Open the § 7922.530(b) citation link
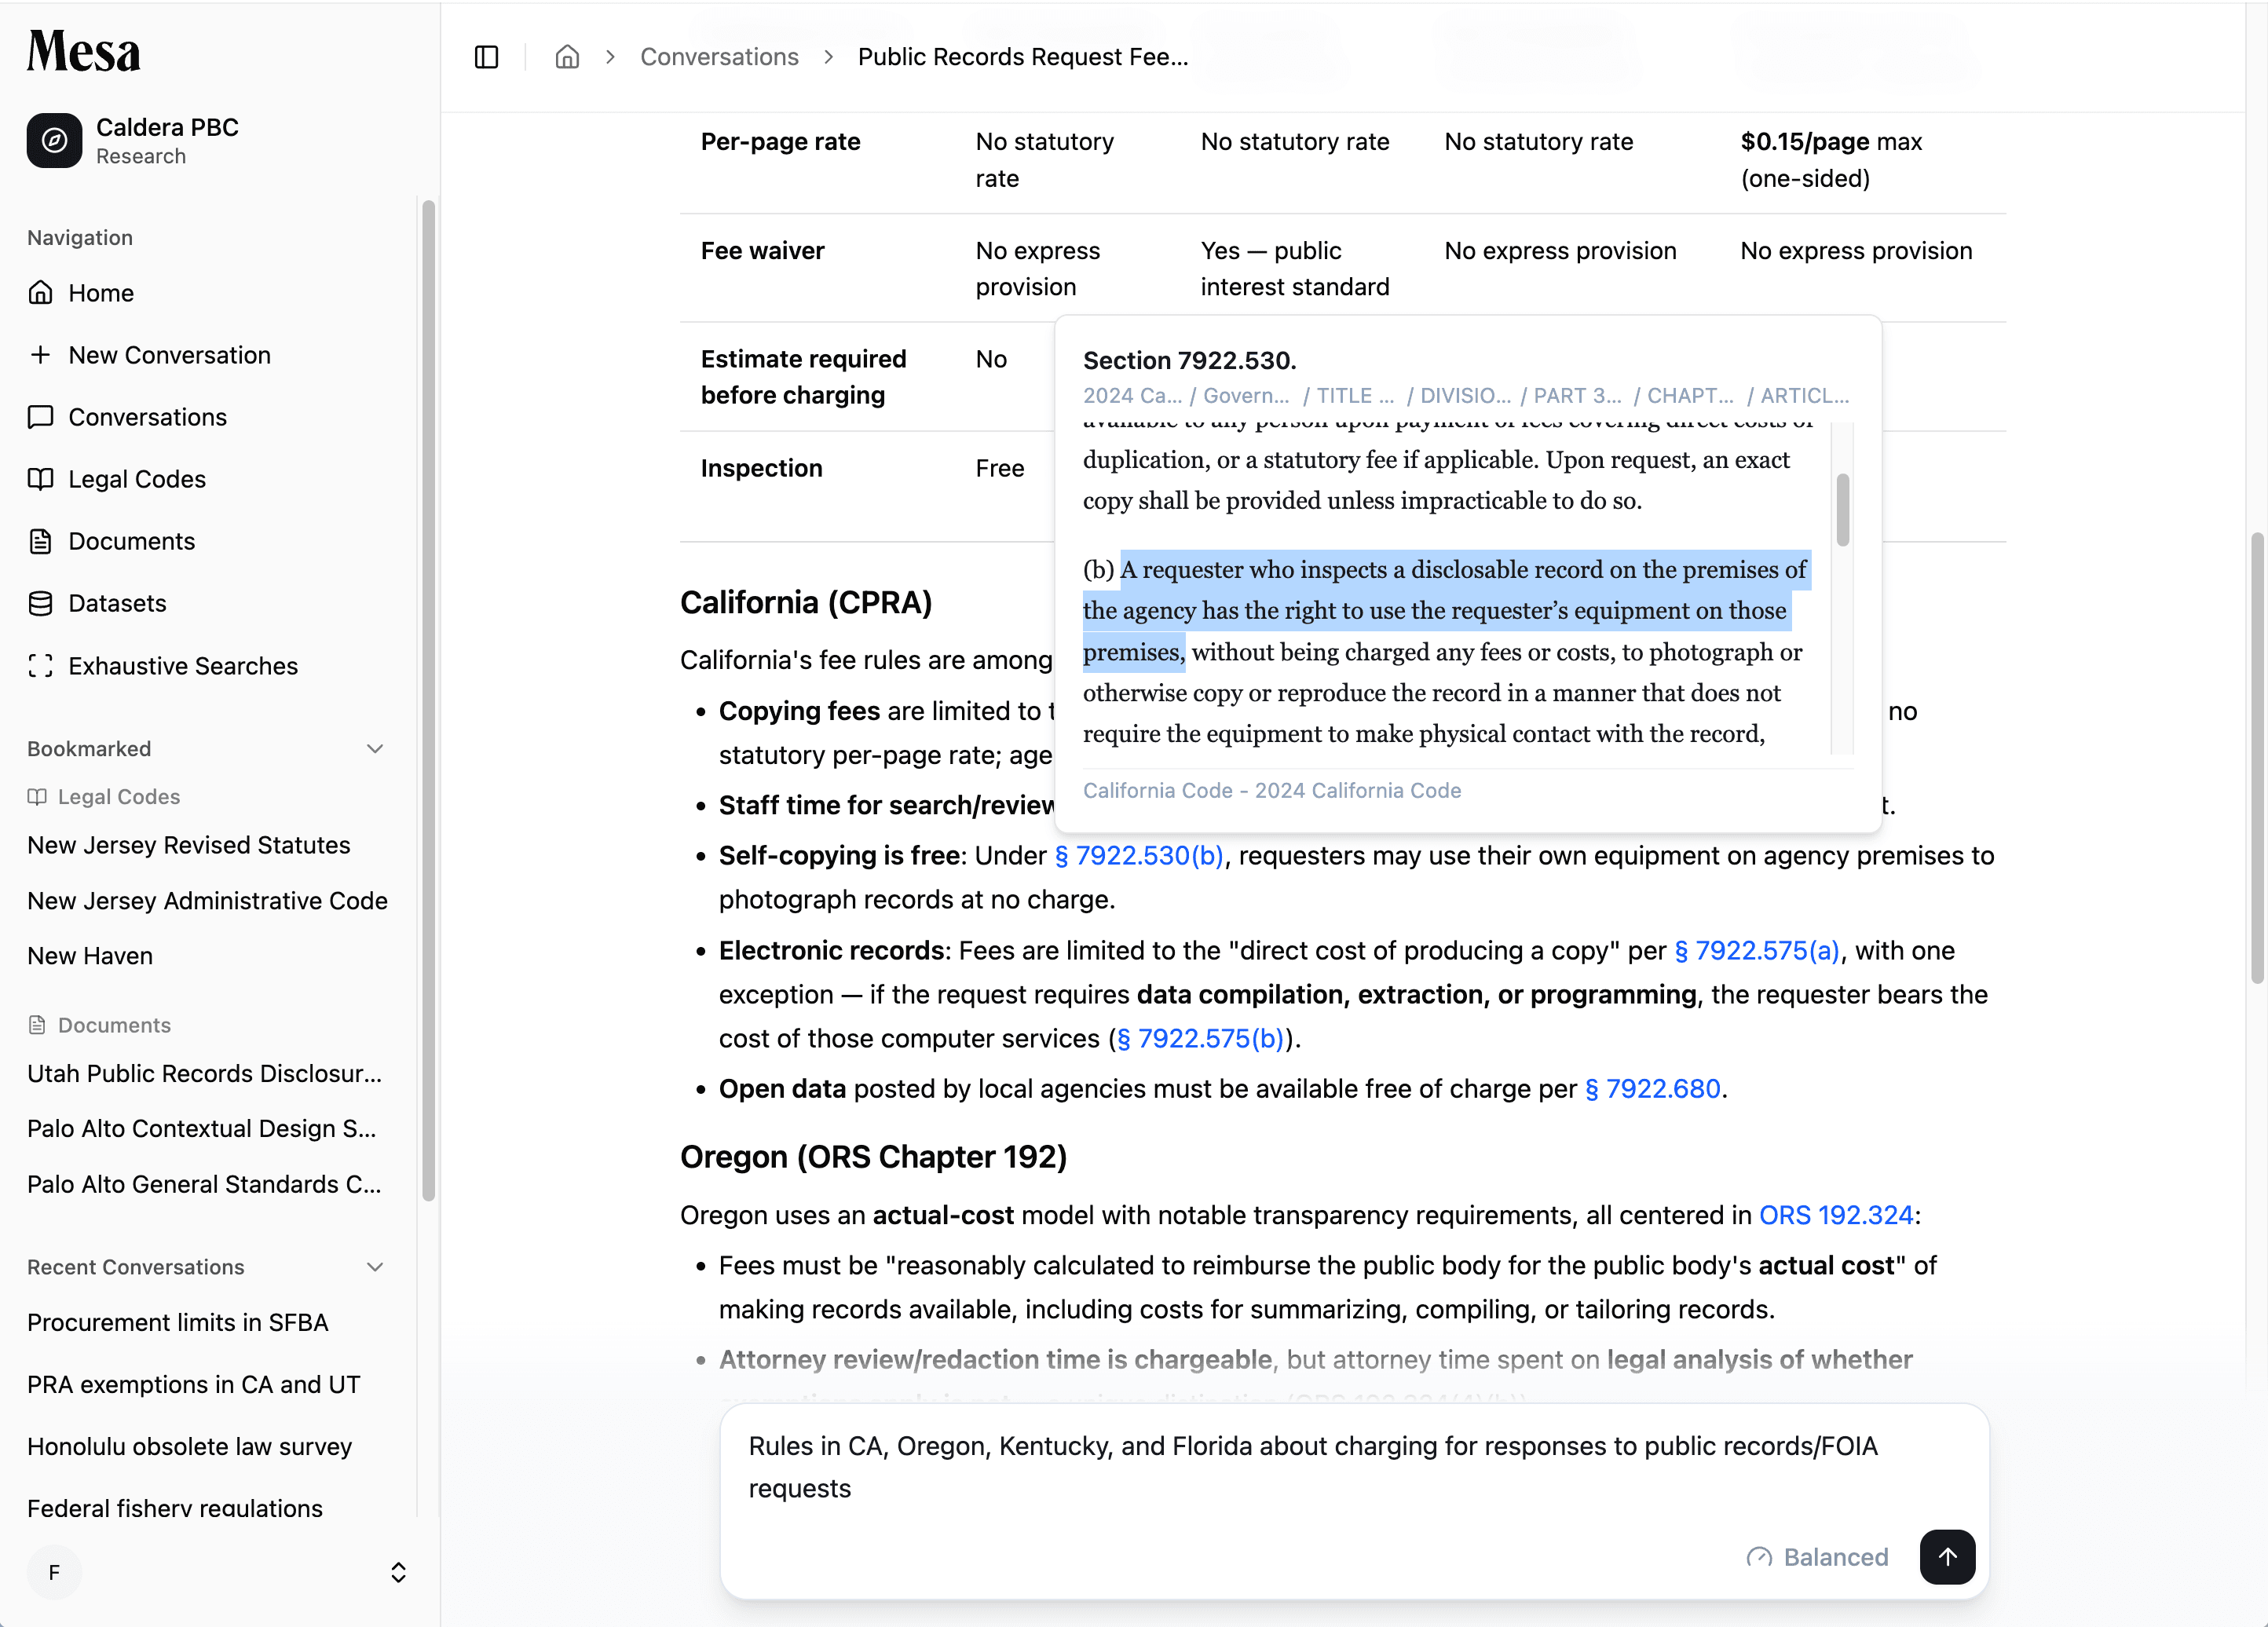This screenshot has height=1627, width=2268. (1139, 856)
